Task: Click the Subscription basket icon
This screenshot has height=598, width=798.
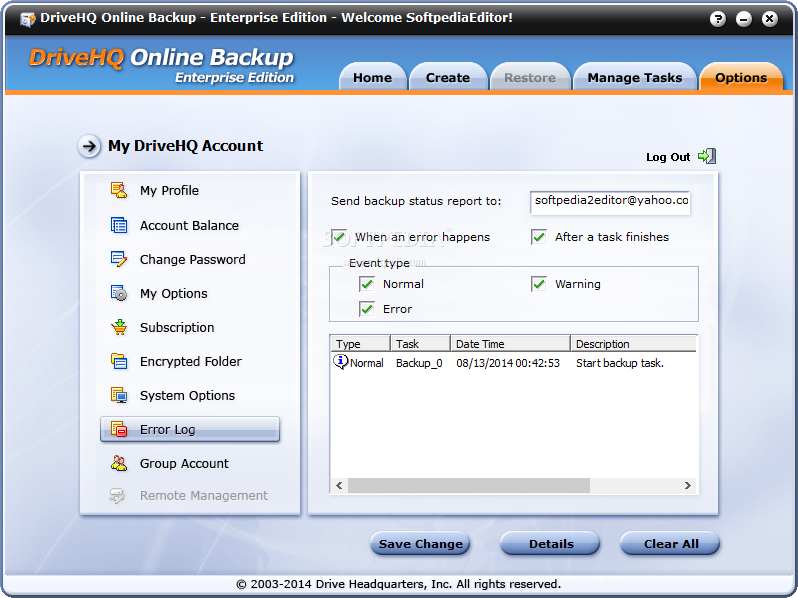Action: click(x=119, y=327)
